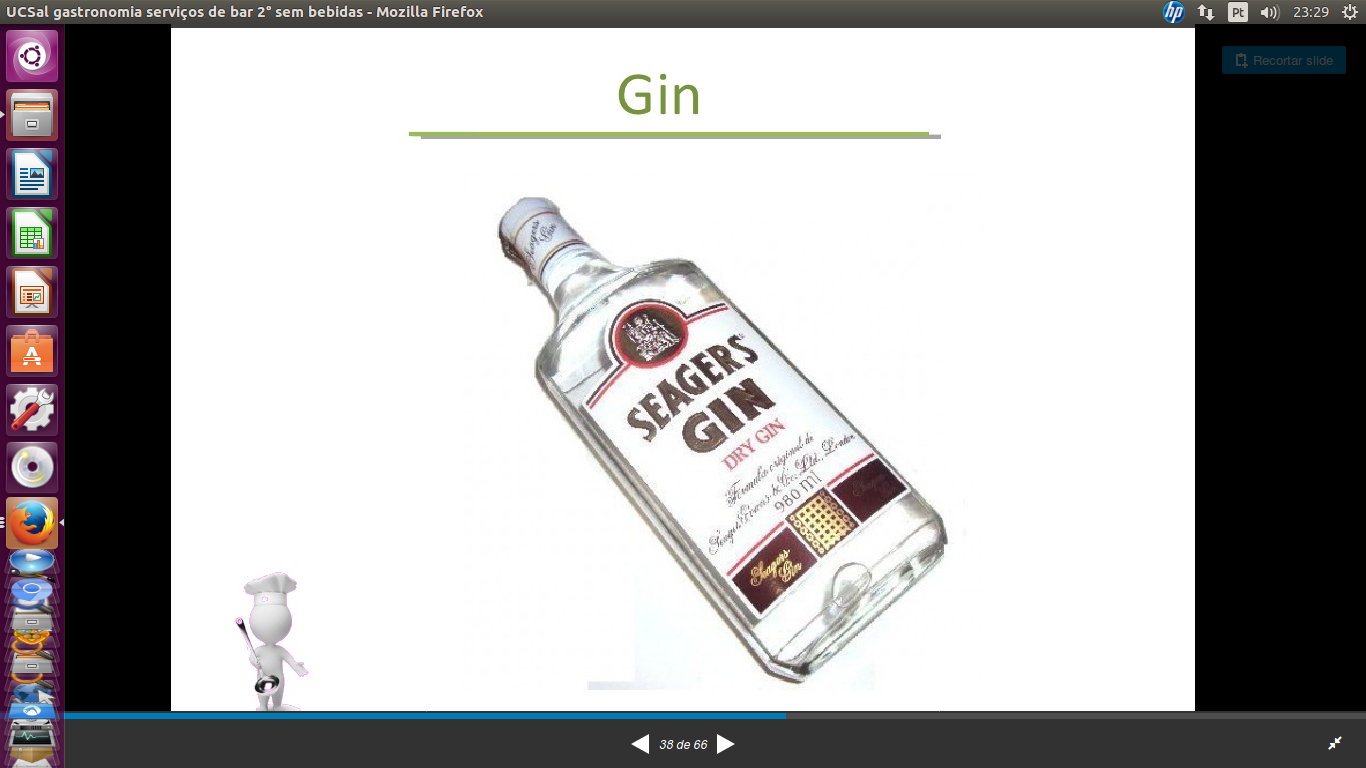The image size is (1366, 768).
Task: Launch LibreOffice Writer from the dock
Action: click(x=32, y=174)
